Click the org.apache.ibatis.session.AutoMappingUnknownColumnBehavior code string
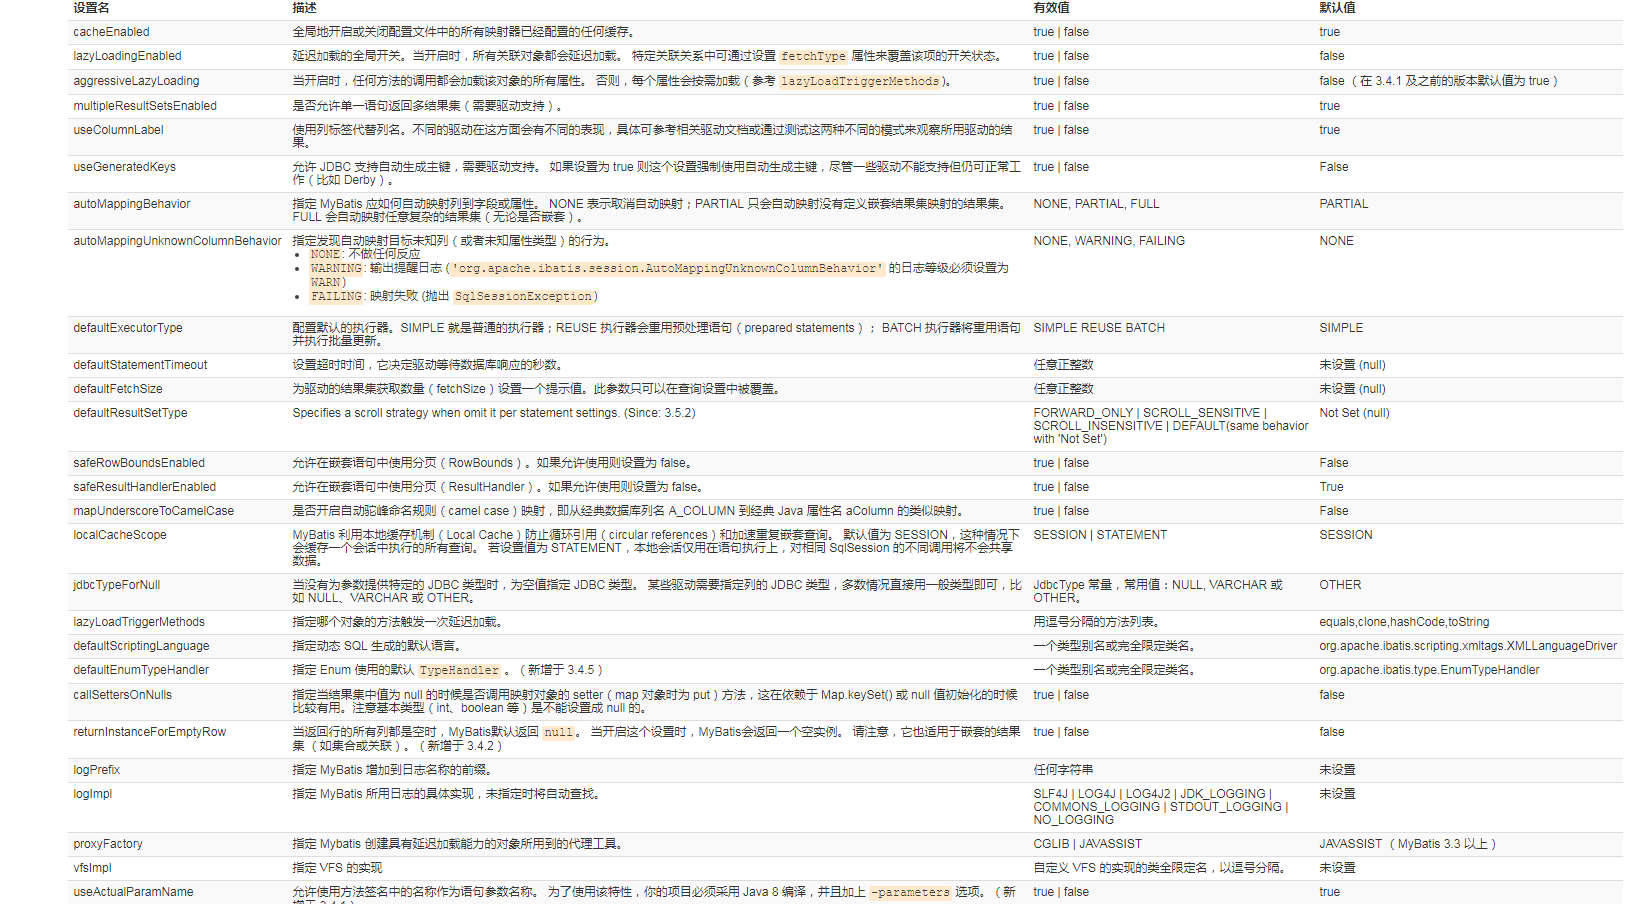Image resolution: width=1626 pixels, height=904 pixels. point(668,269)
